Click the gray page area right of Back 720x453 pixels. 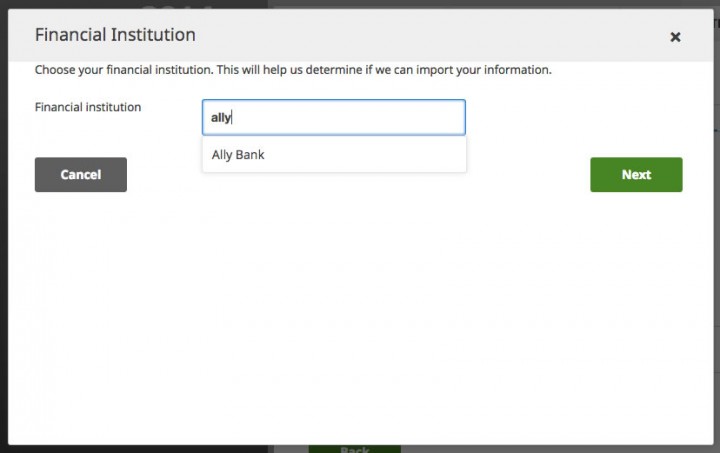[550, 448]
